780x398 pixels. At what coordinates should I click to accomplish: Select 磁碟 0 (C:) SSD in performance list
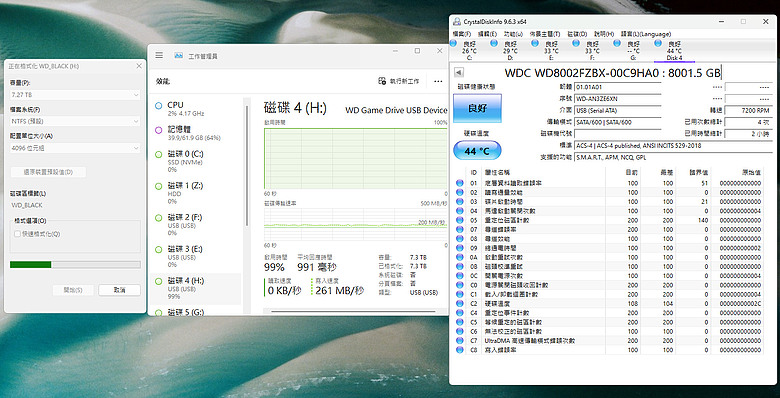196,161
